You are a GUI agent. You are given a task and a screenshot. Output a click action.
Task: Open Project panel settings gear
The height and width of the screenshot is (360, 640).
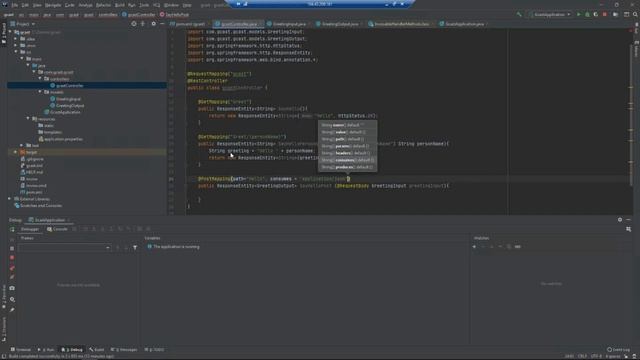153,24
